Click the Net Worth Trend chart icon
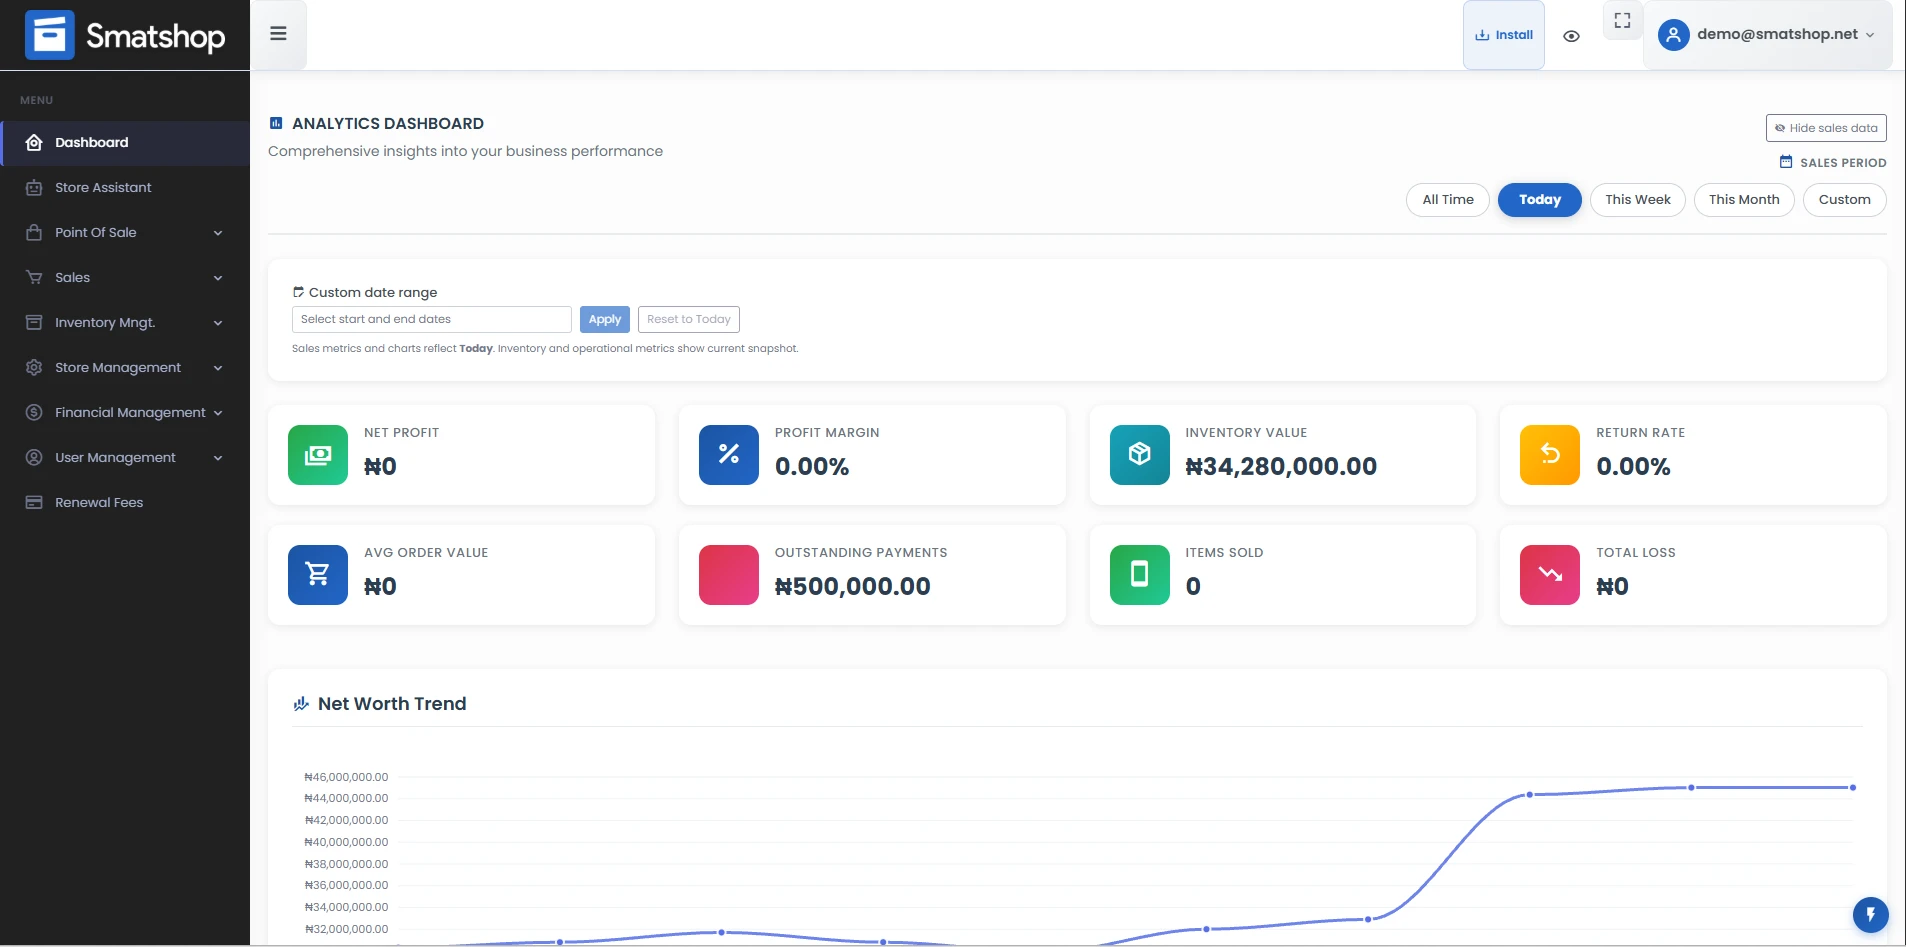This screenshot has height=947, width=1906. click(301, 704)
